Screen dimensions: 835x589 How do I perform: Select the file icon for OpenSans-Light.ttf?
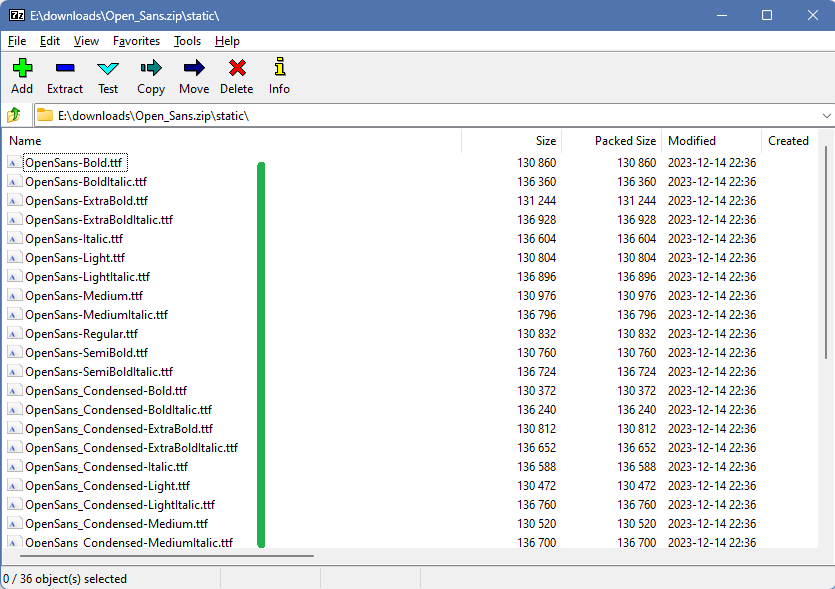tap(14, 258)
